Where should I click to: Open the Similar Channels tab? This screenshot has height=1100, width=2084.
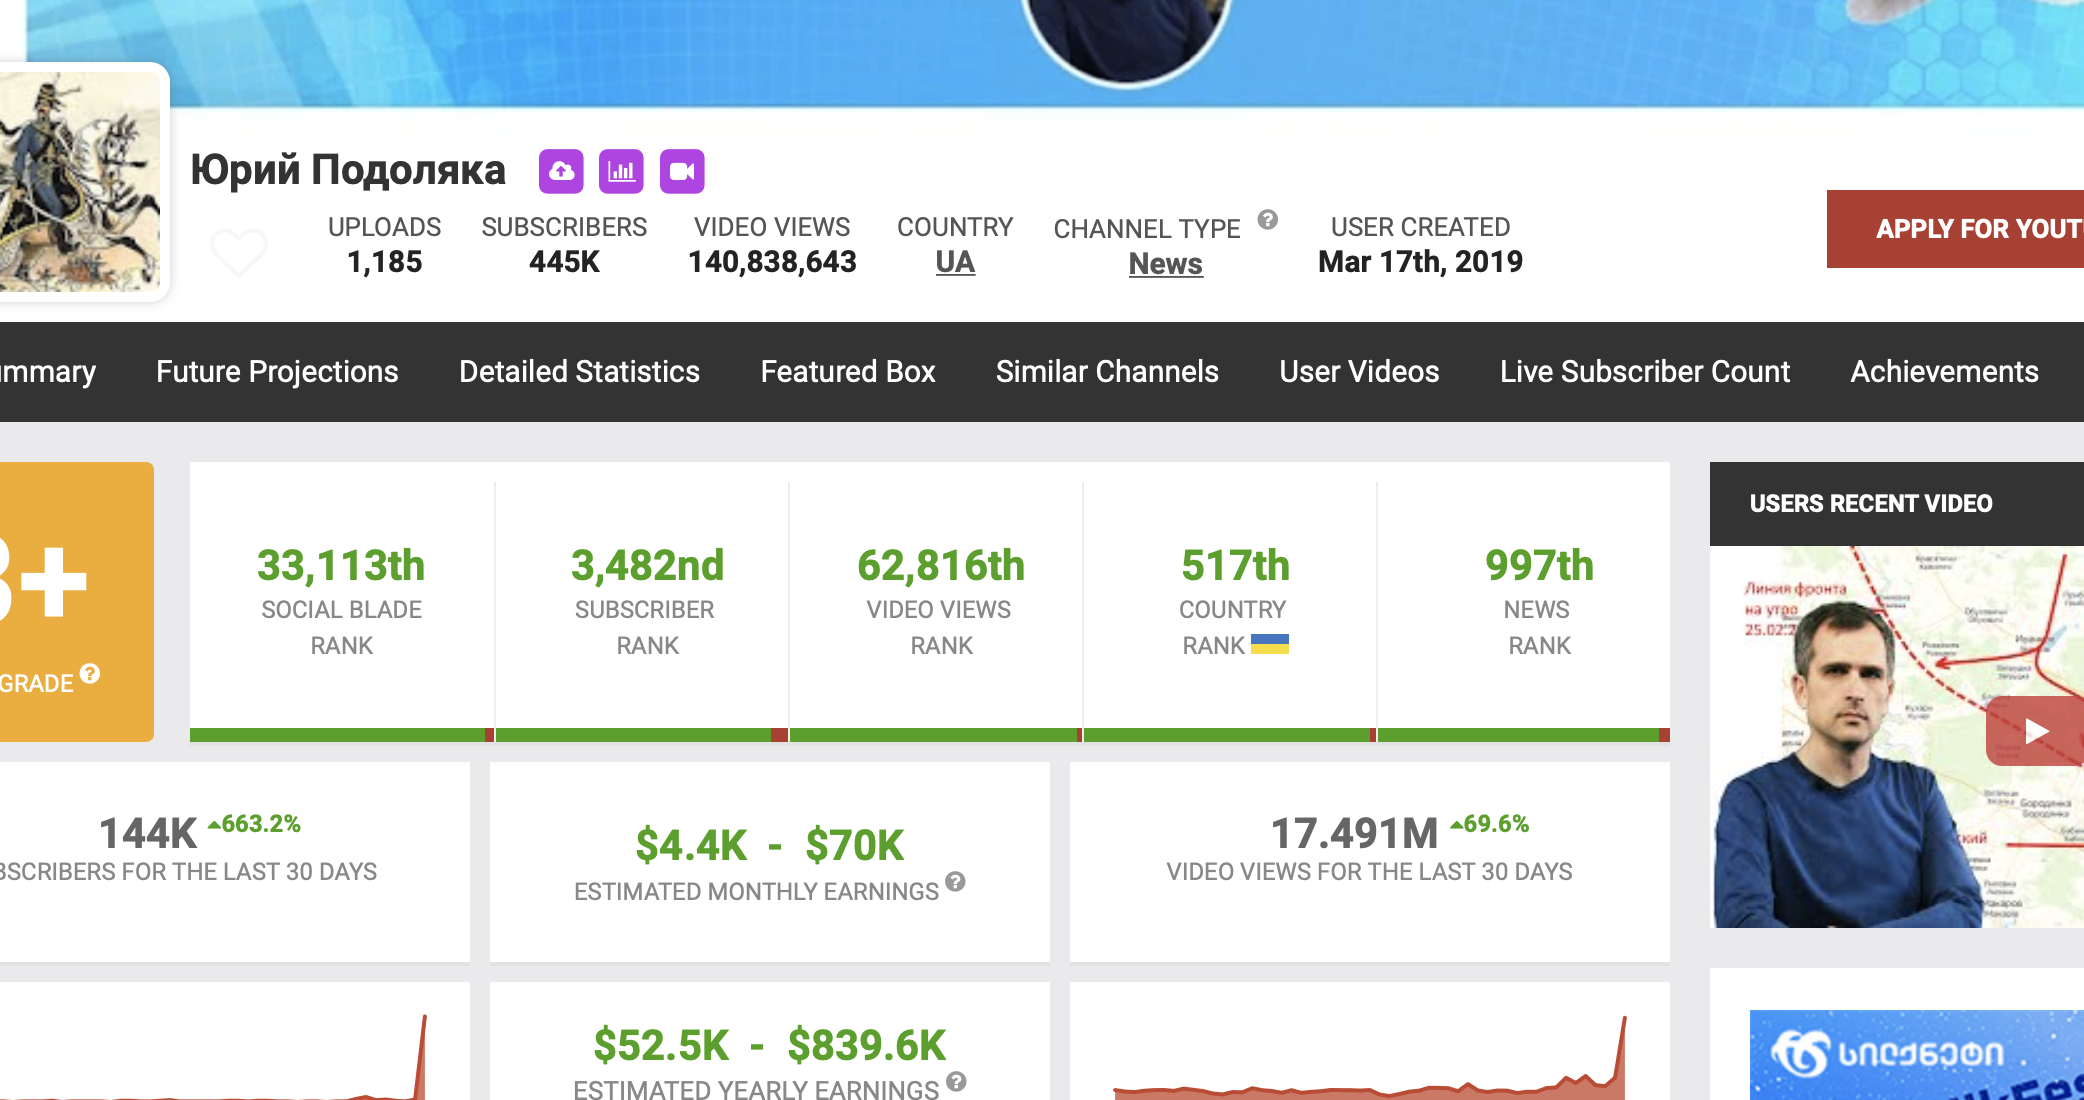[1107, 372]
